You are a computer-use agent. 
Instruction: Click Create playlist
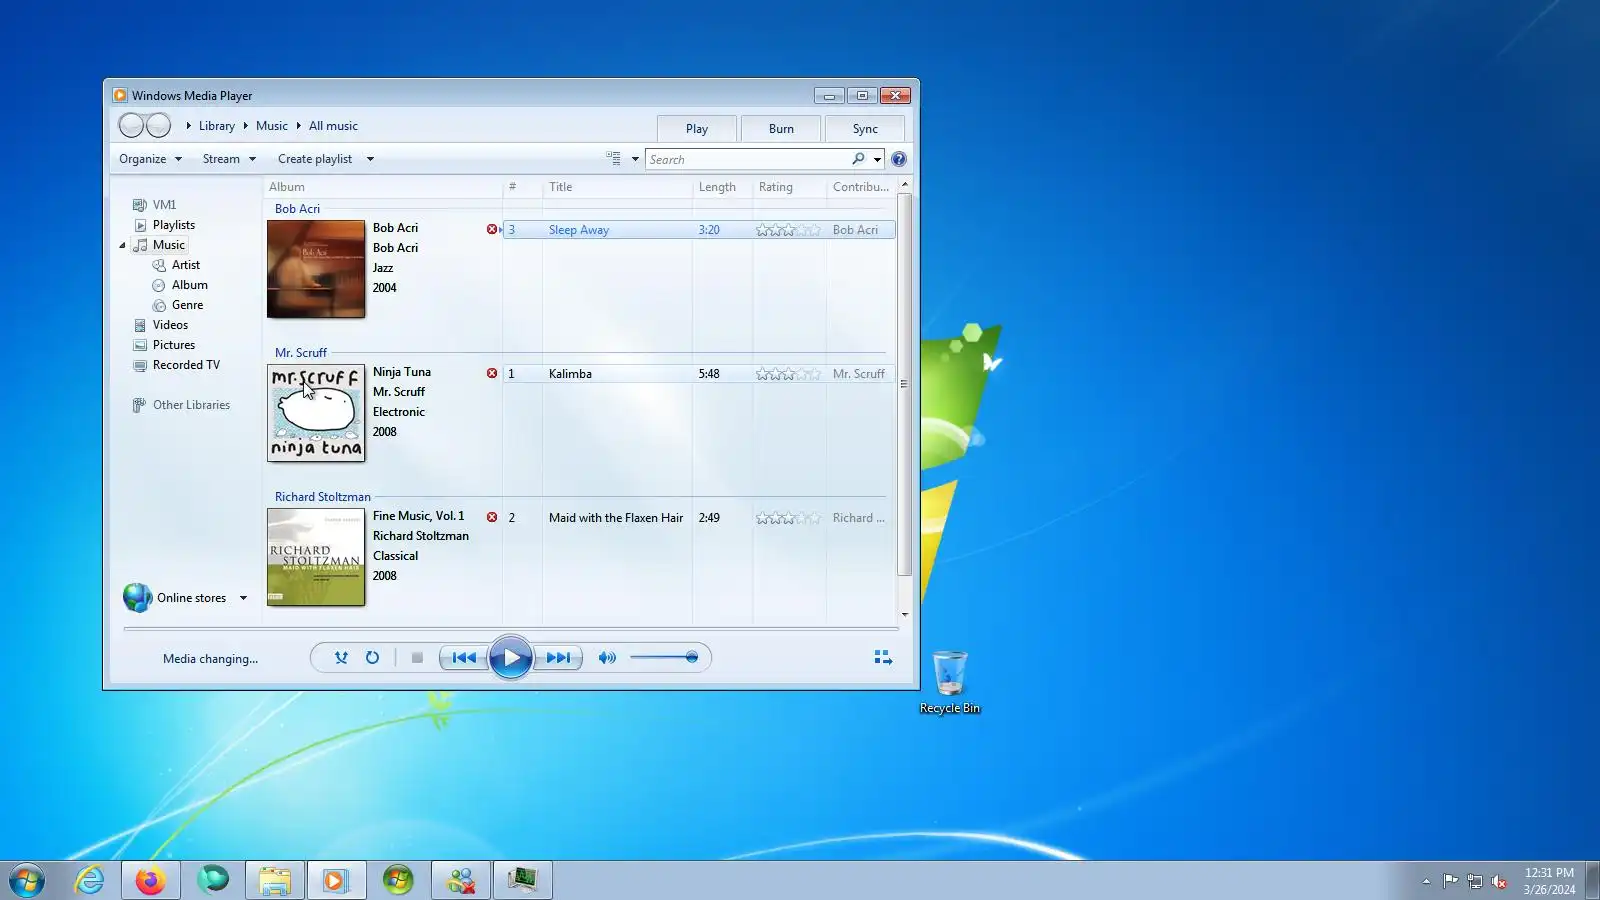[315, 159]
